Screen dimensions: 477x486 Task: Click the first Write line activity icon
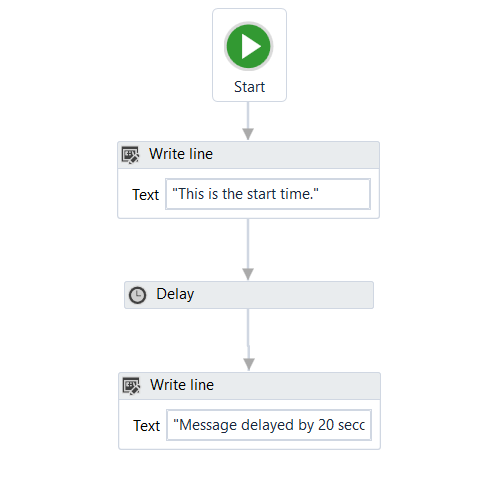[x=130, y=155]
